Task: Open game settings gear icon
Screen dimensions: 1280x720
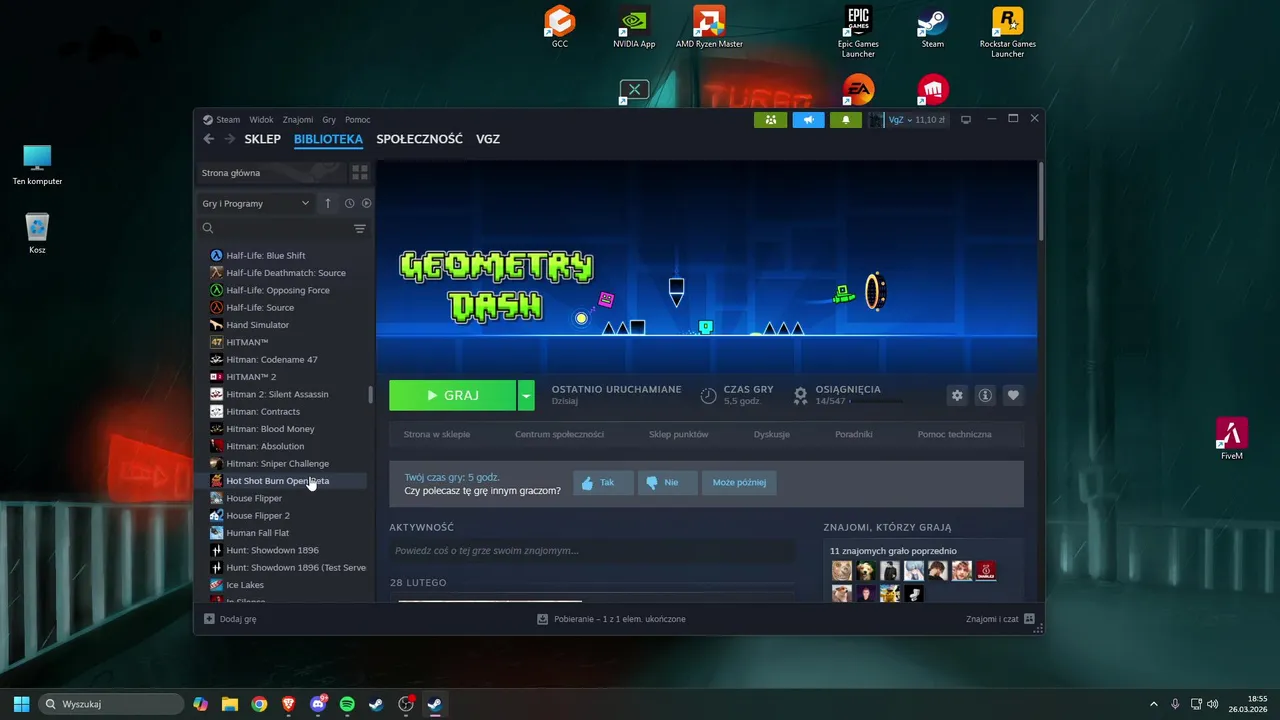Action: point(957,395)
